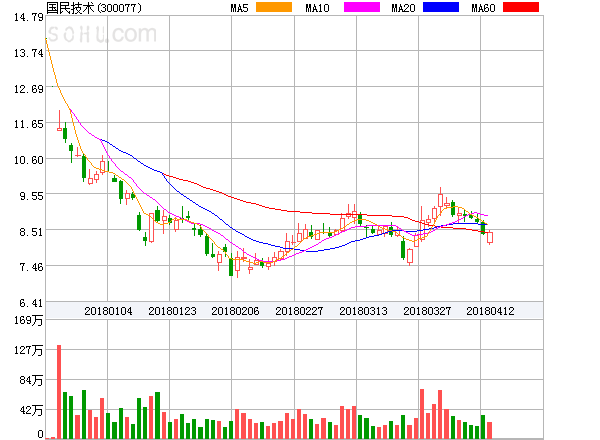Viewport: 600px width, 440px height.
Task: Click the 20180206 date label
Action: (235, 311)
